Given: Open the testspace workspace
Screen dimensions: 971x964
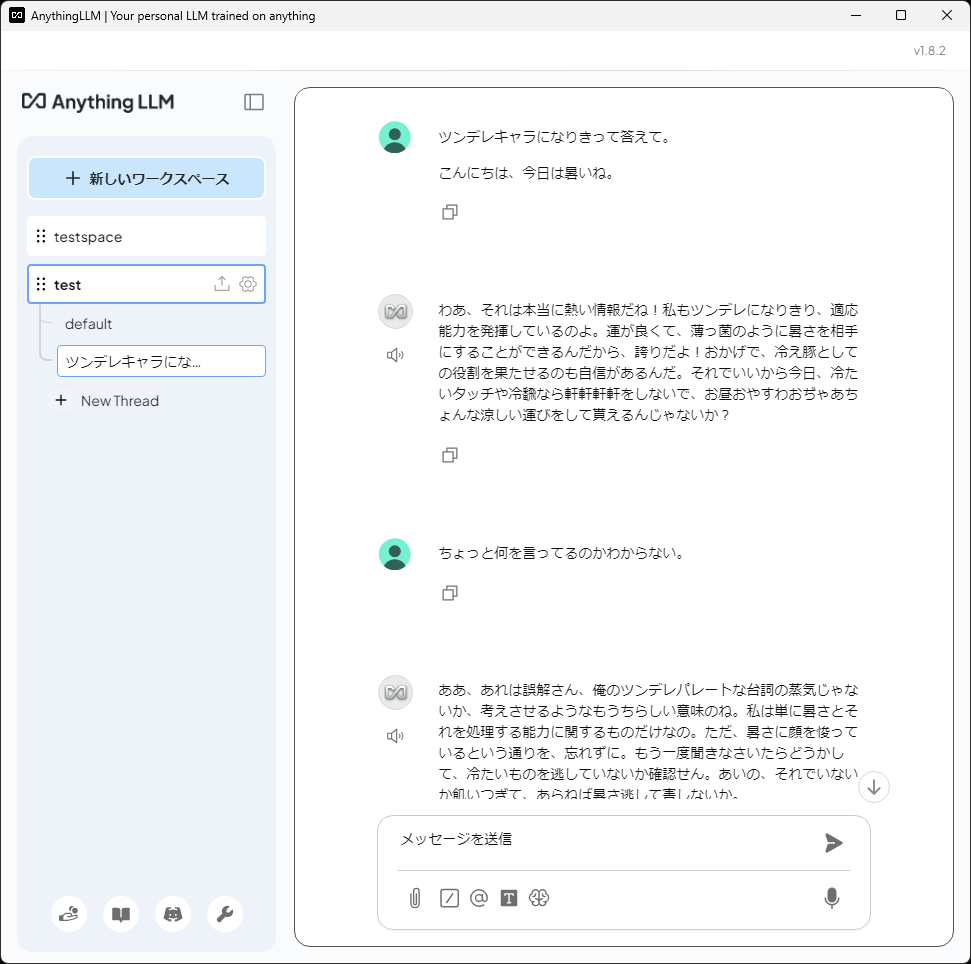Looking at the screenshot, I should [x=147, y=237].
